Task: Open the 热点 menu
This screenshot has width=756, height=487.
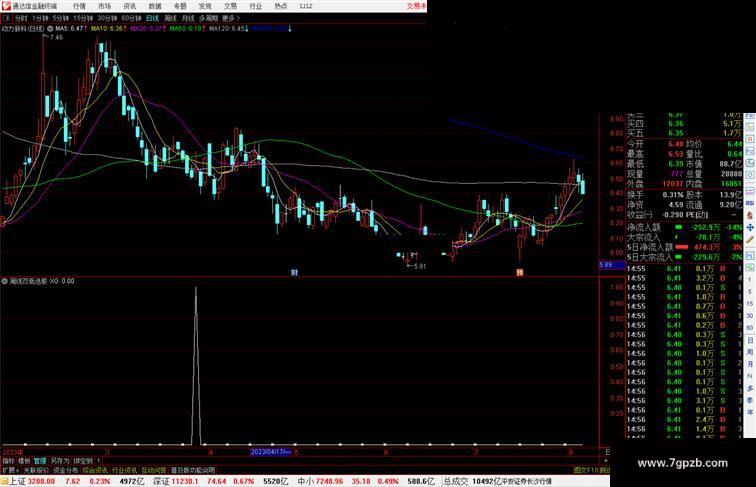Action: [x=281, y=6]
